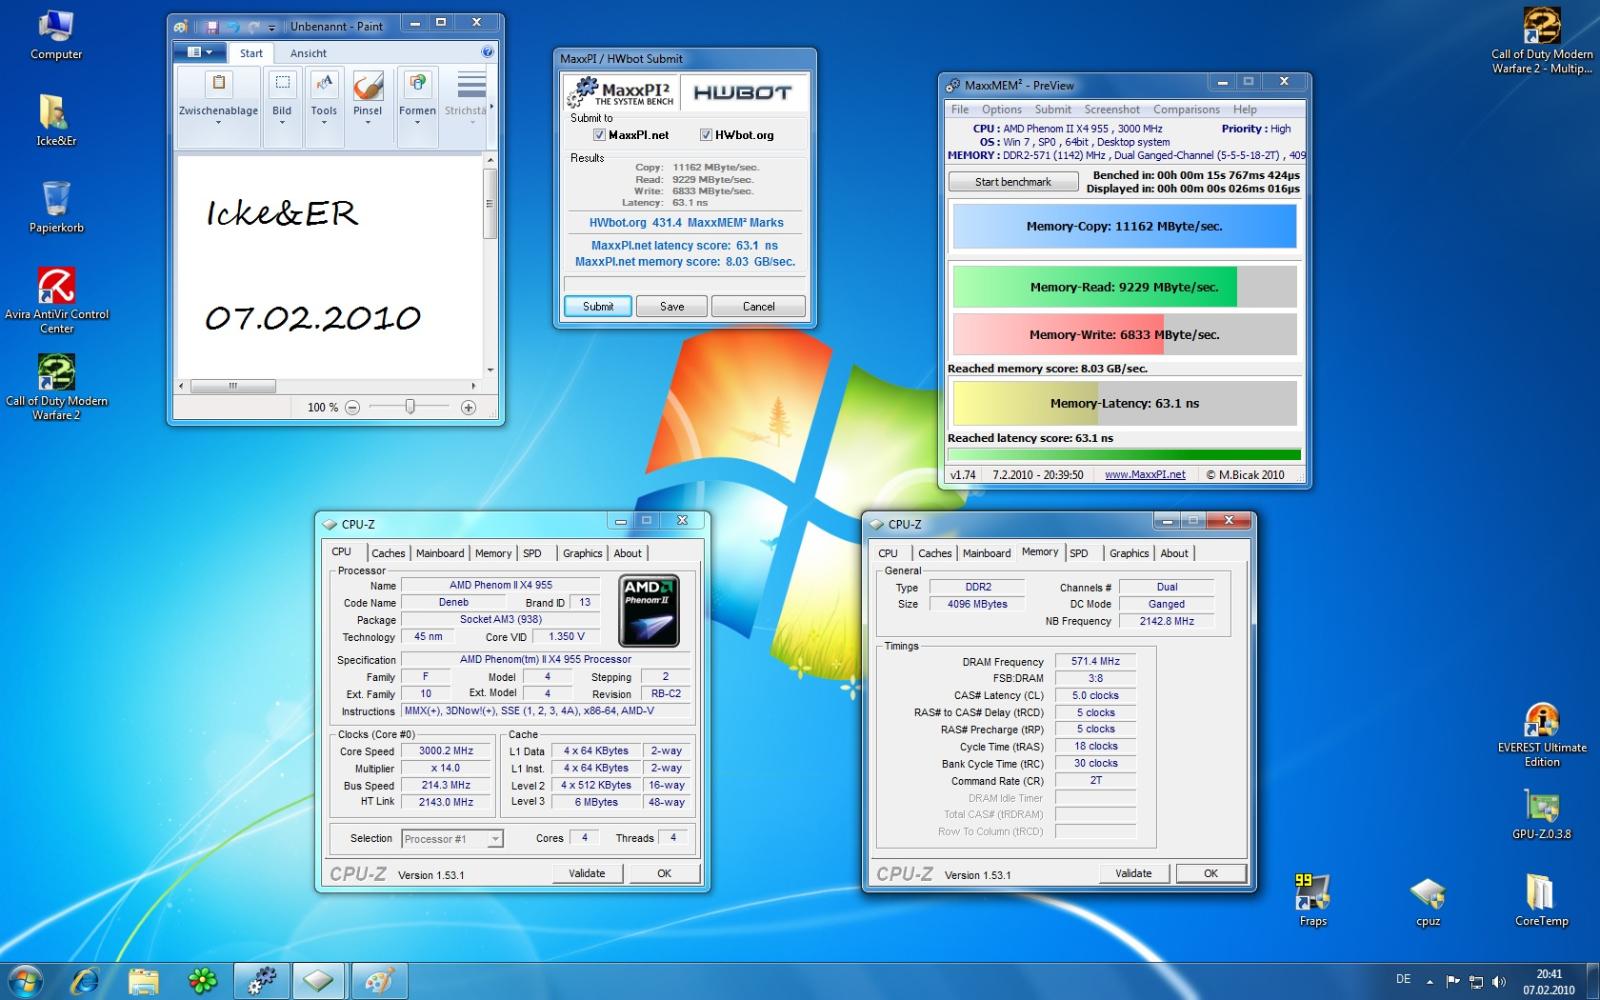
Task: Launch Internet Explorer from taskbar
Action: coord(85,981)
